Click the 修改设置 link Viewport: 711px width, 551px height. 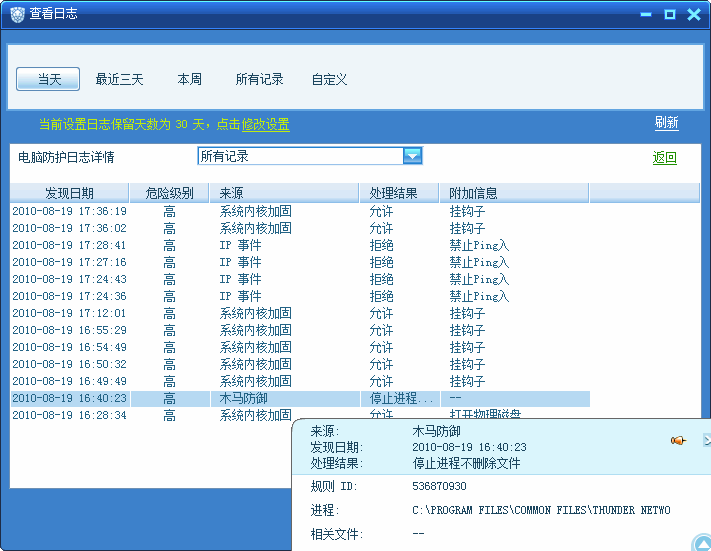point(265,124)
